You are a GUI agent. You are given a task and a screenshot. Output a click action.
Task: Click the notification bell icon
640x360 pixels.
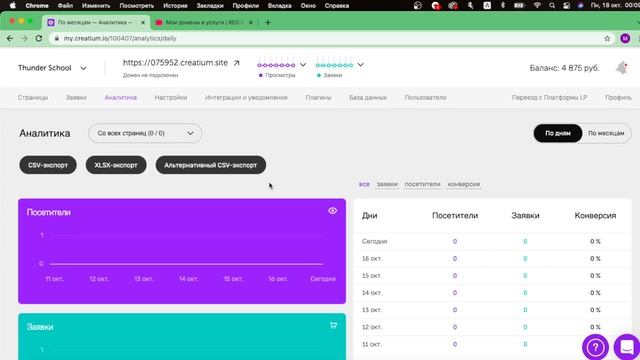[x=622, y=68]
